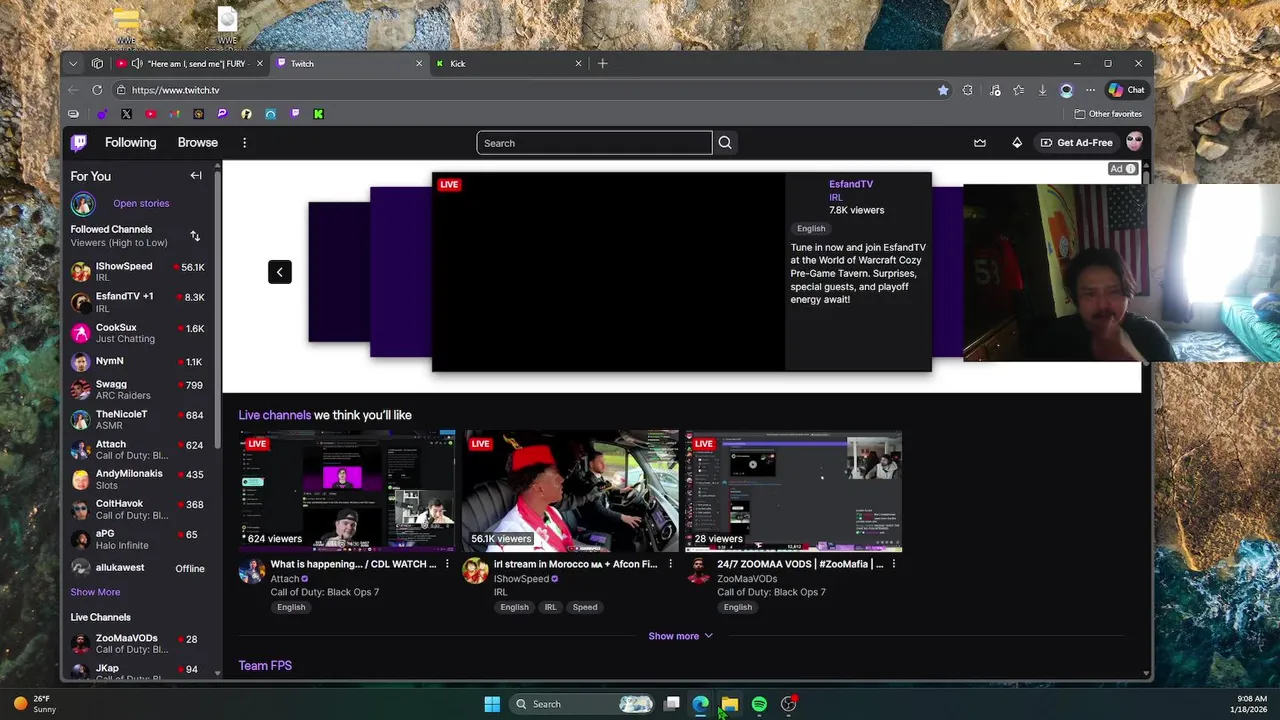Toggle the favorite star in address bar
The image size is (1280, 720).
[x=943, y=90]
